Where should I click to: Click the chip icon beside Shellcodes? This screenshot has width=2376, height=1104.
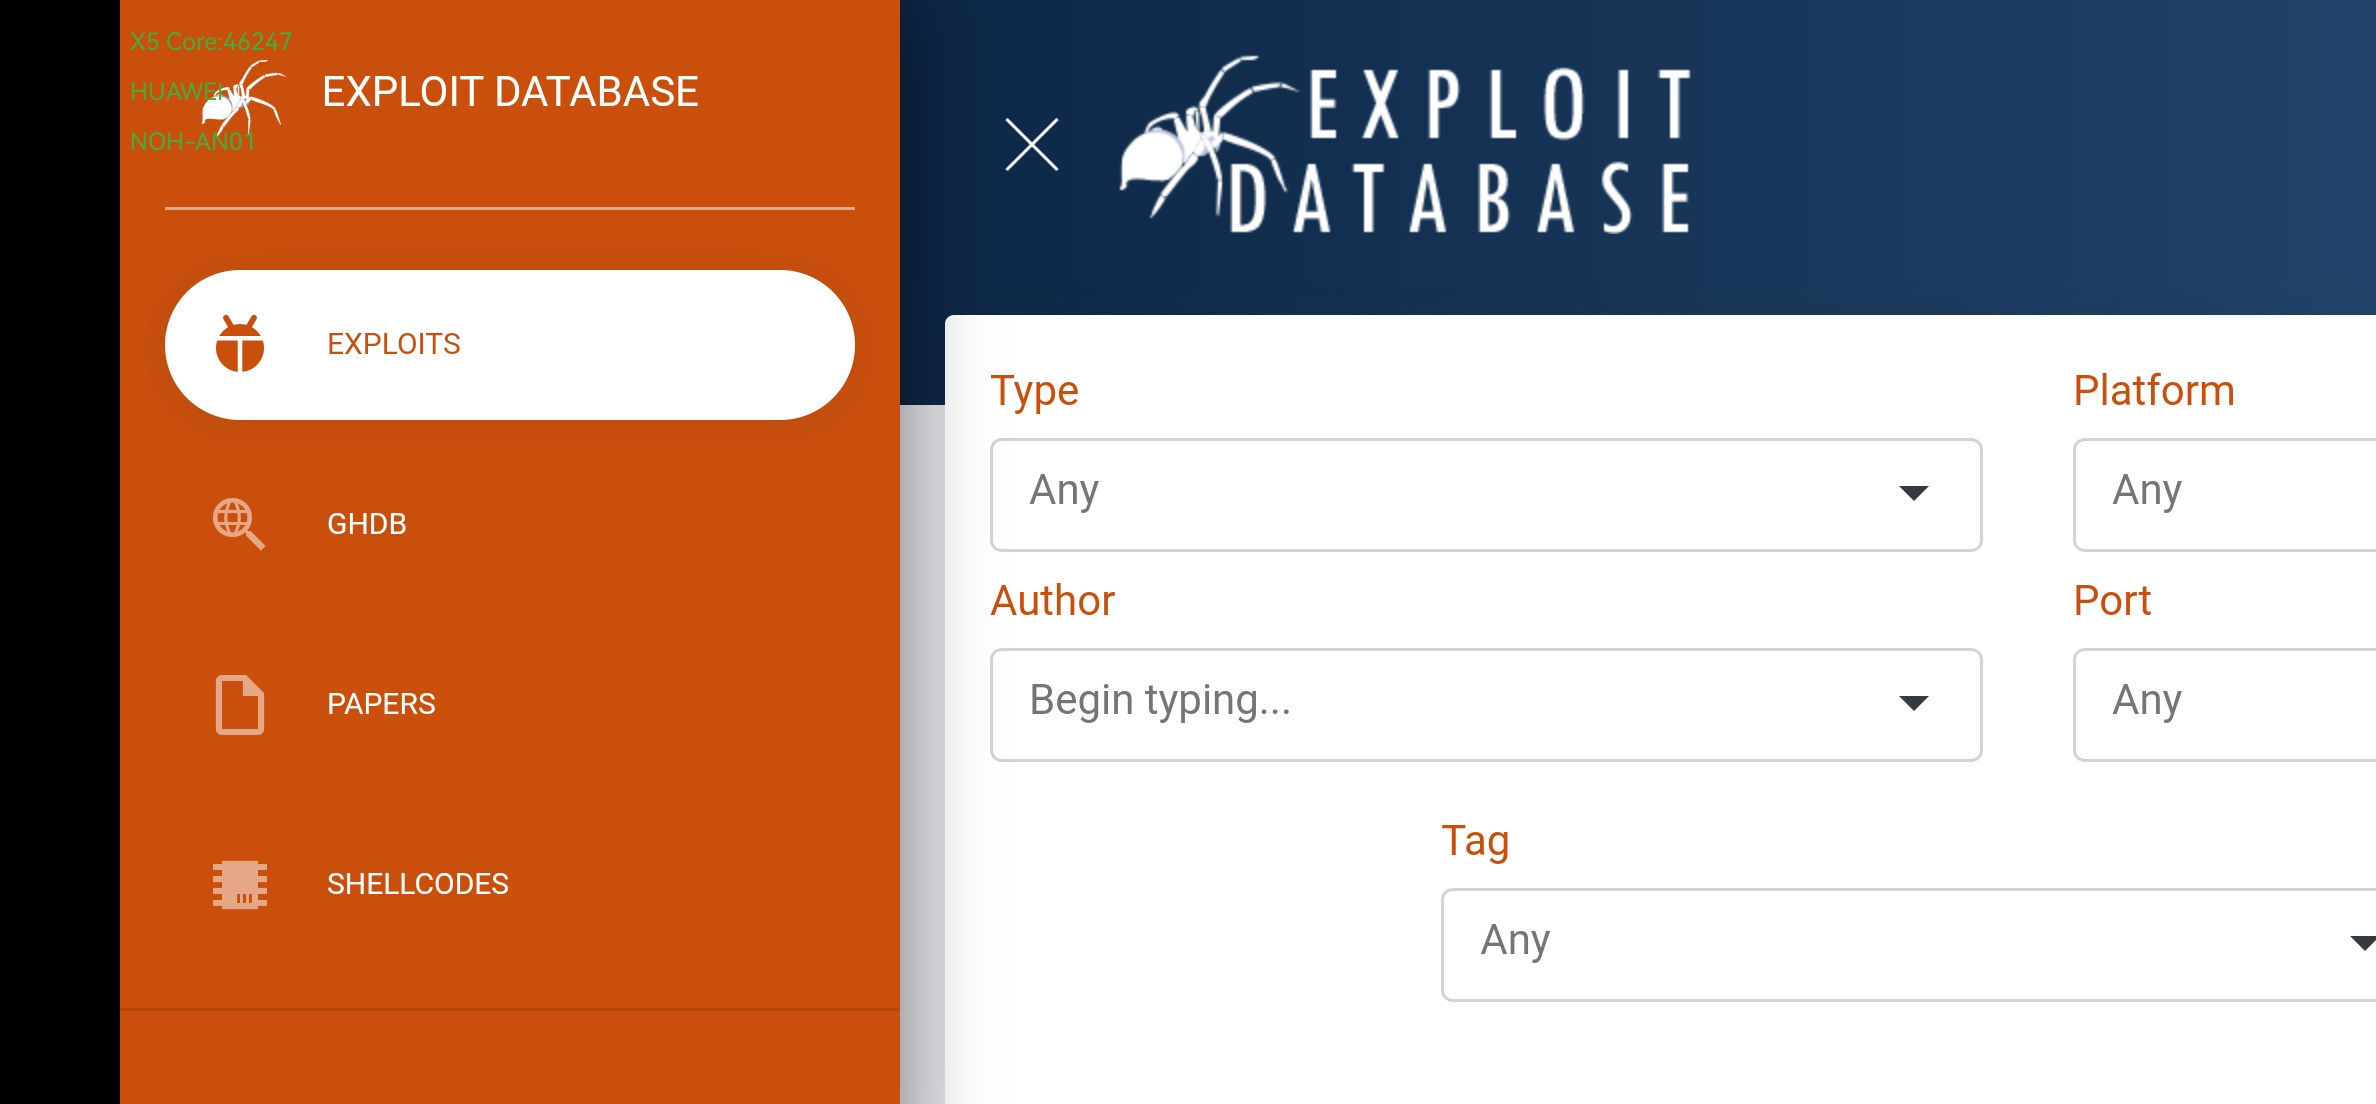pyautogui.click(x=240, y=884)
